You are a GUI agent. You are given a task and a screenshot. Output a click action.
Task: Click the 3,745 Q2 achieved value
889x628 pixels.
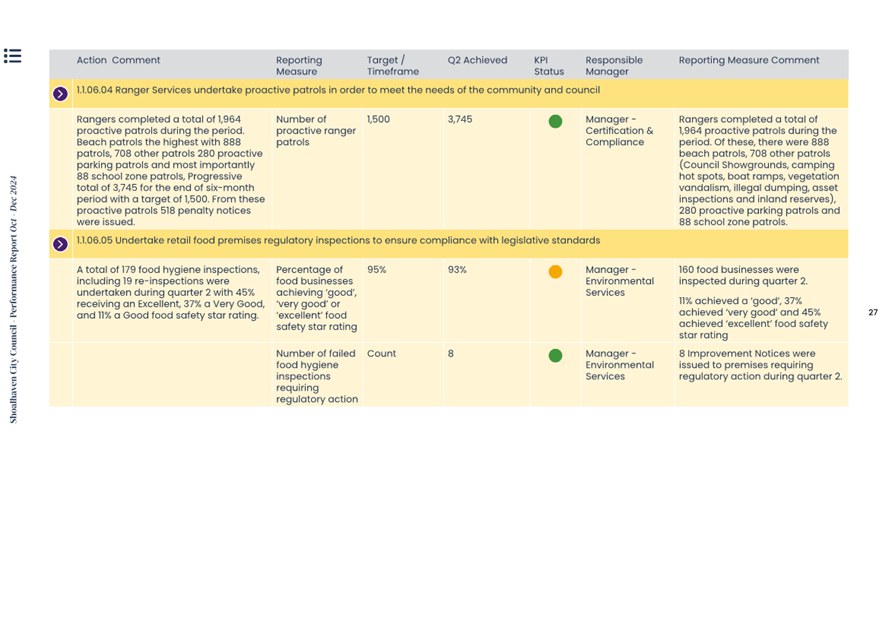460,119
